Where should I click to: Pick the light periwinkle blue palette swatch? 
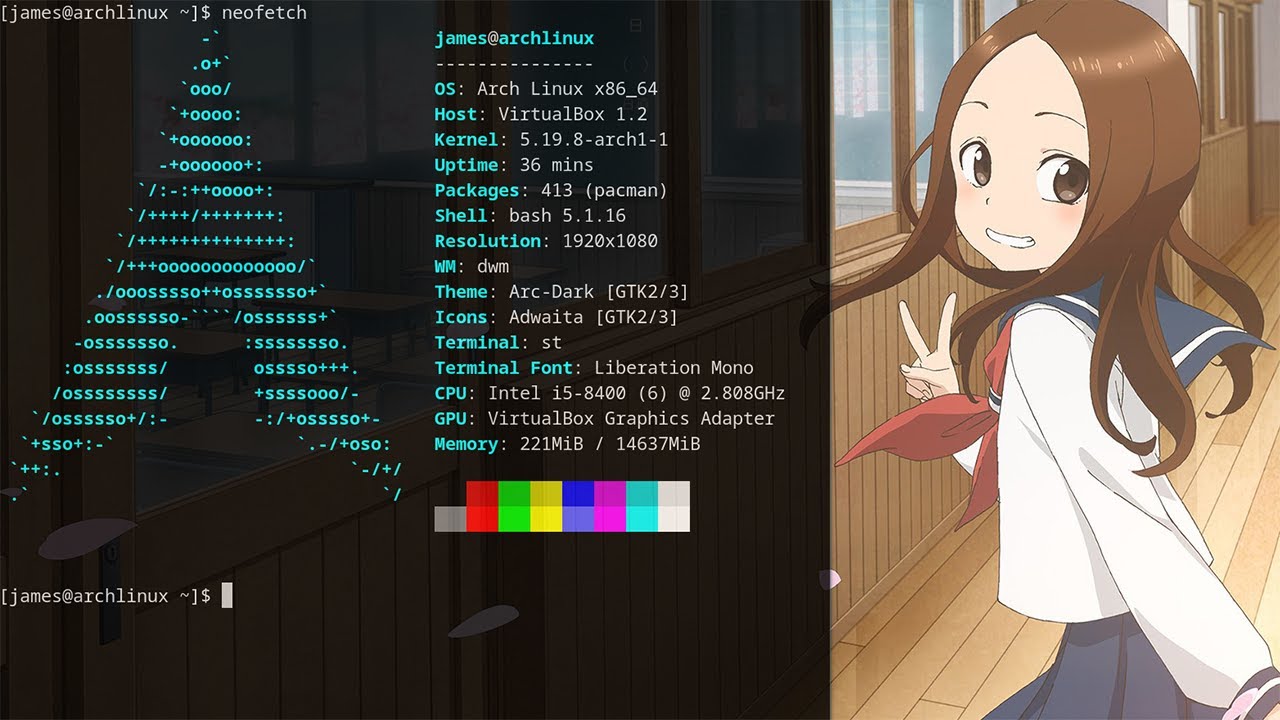point(578,519)
